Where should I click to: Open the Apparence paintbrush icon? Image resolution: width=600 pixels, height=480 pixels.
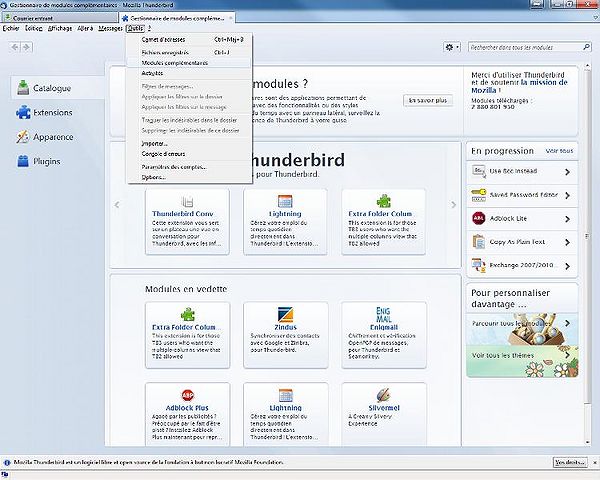[x=23, y=137]
